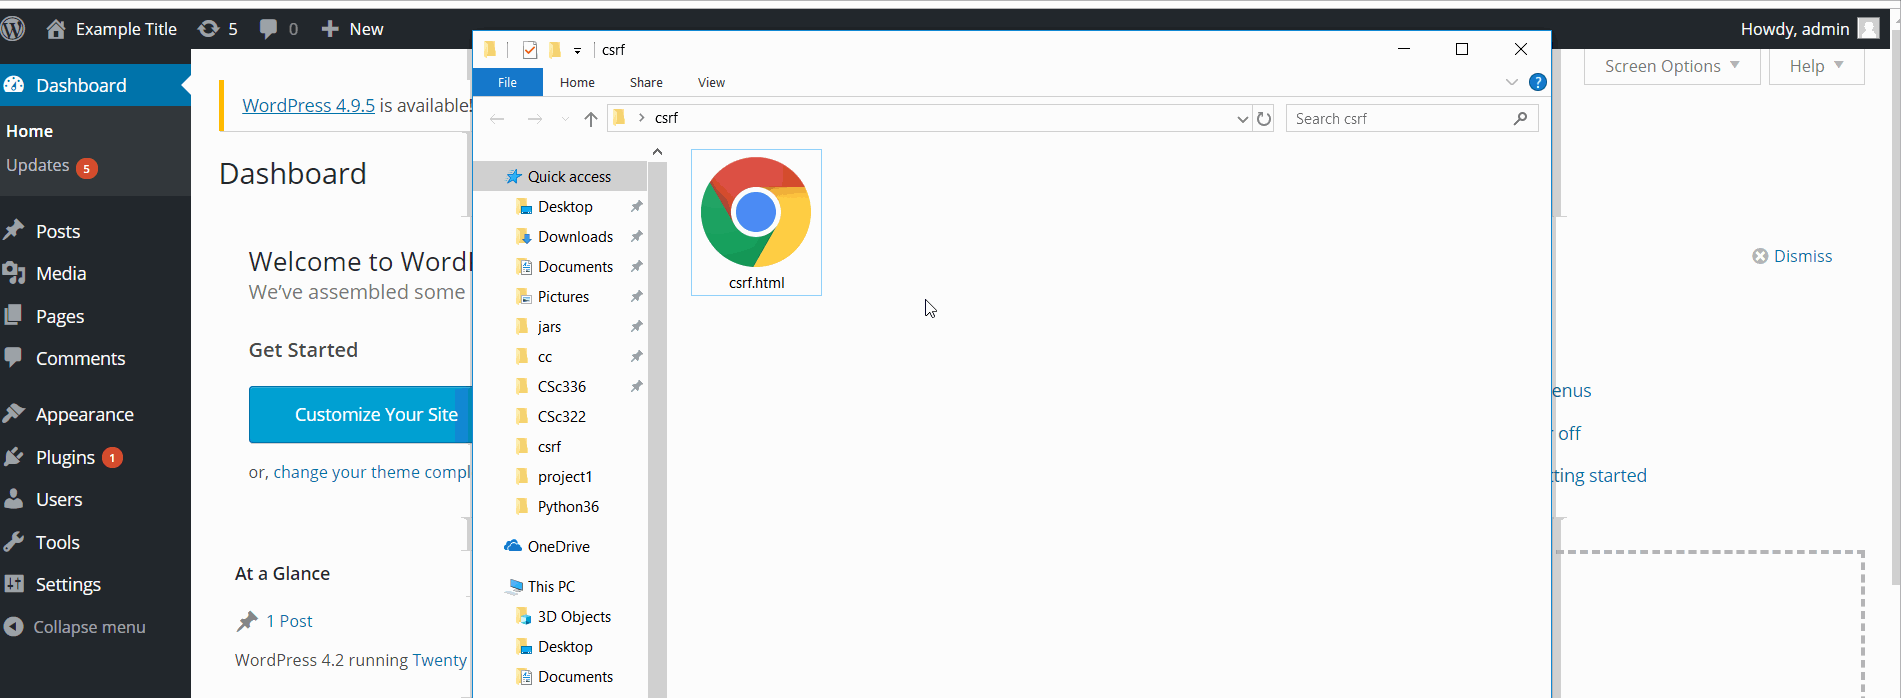Select This PC in navigation pane
Image resolution: width=1901 pixels, height=698 pixels.
551,586
